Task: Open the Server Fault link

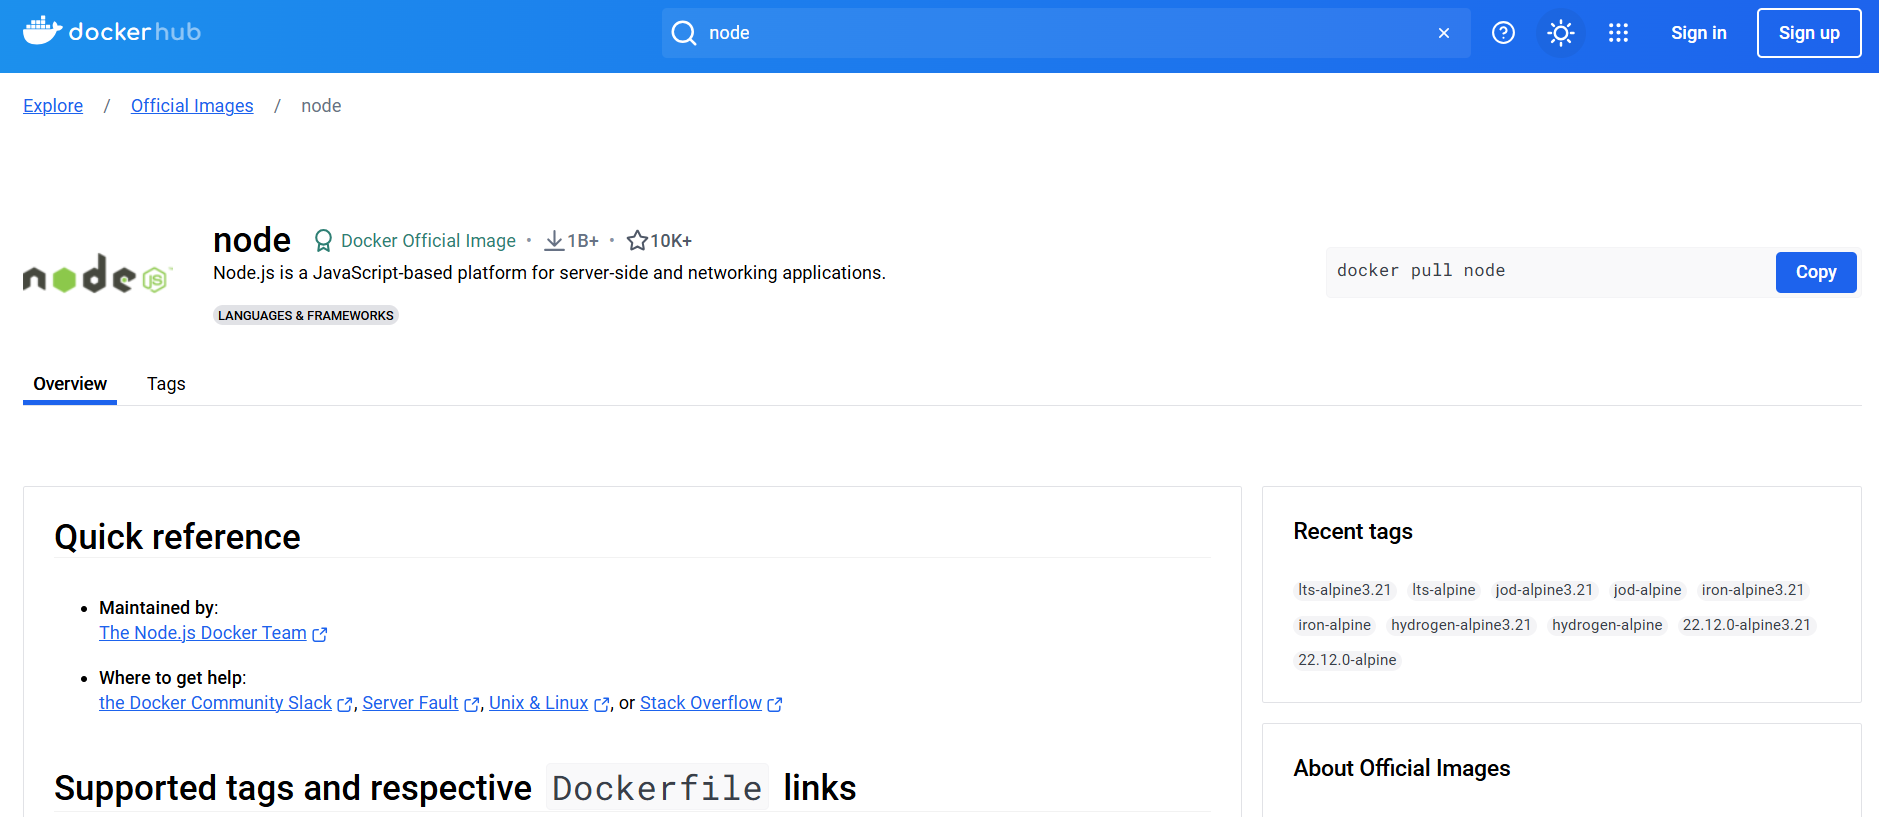Action: (410, 703)
